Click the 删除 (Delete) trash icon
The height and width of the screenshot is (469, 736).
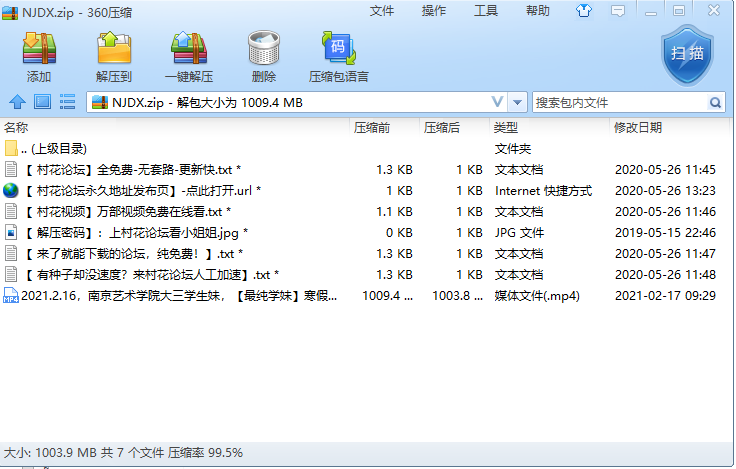pyautogui.click(x=264, y=56)
